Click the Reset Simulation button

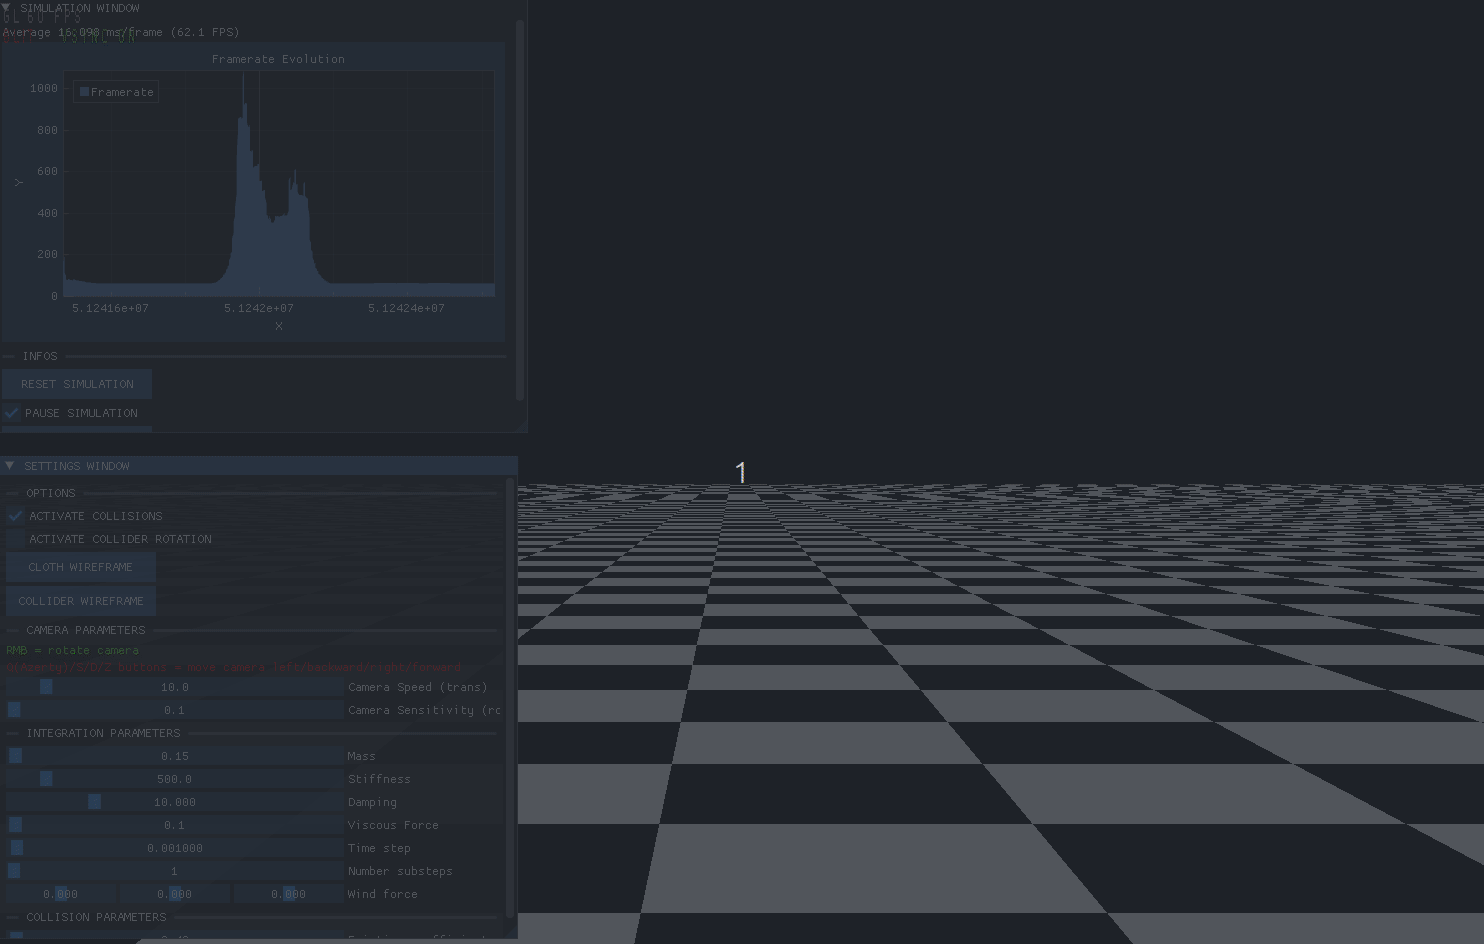pyautogui.click(x=77, y=384)
